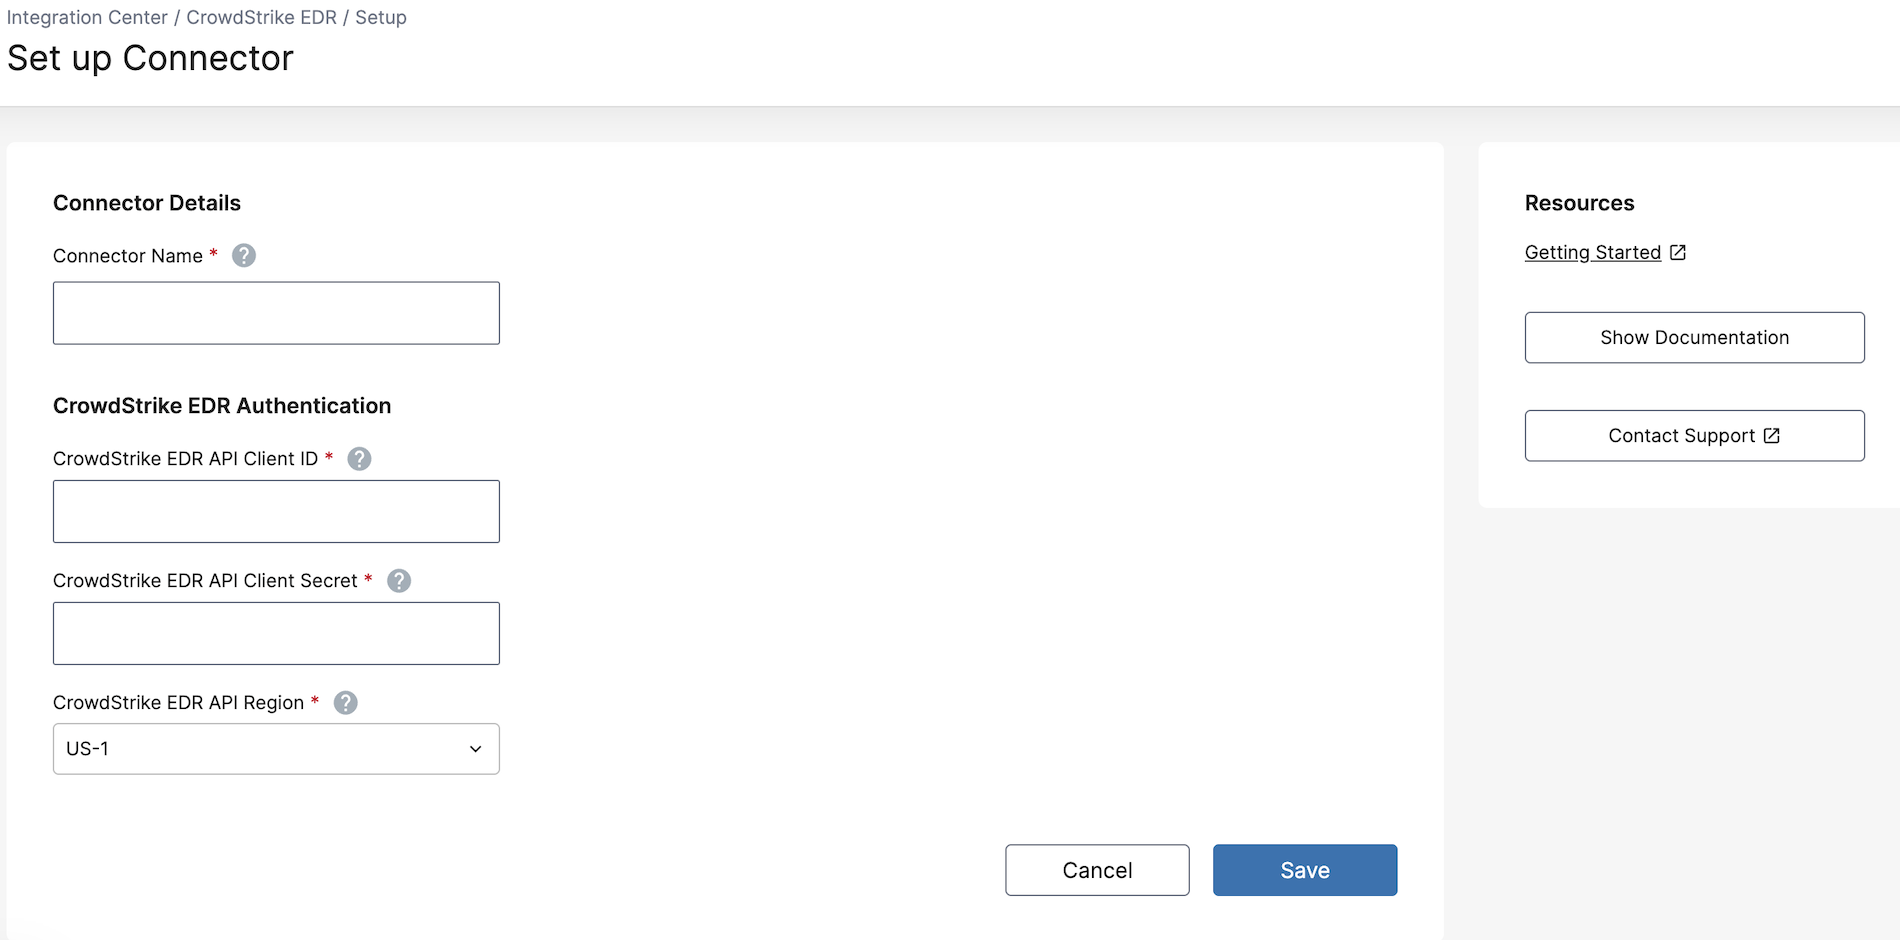1900x940 pixels.
Task: Click the API Client Secret help icon
Action: [x=399, y=581]
